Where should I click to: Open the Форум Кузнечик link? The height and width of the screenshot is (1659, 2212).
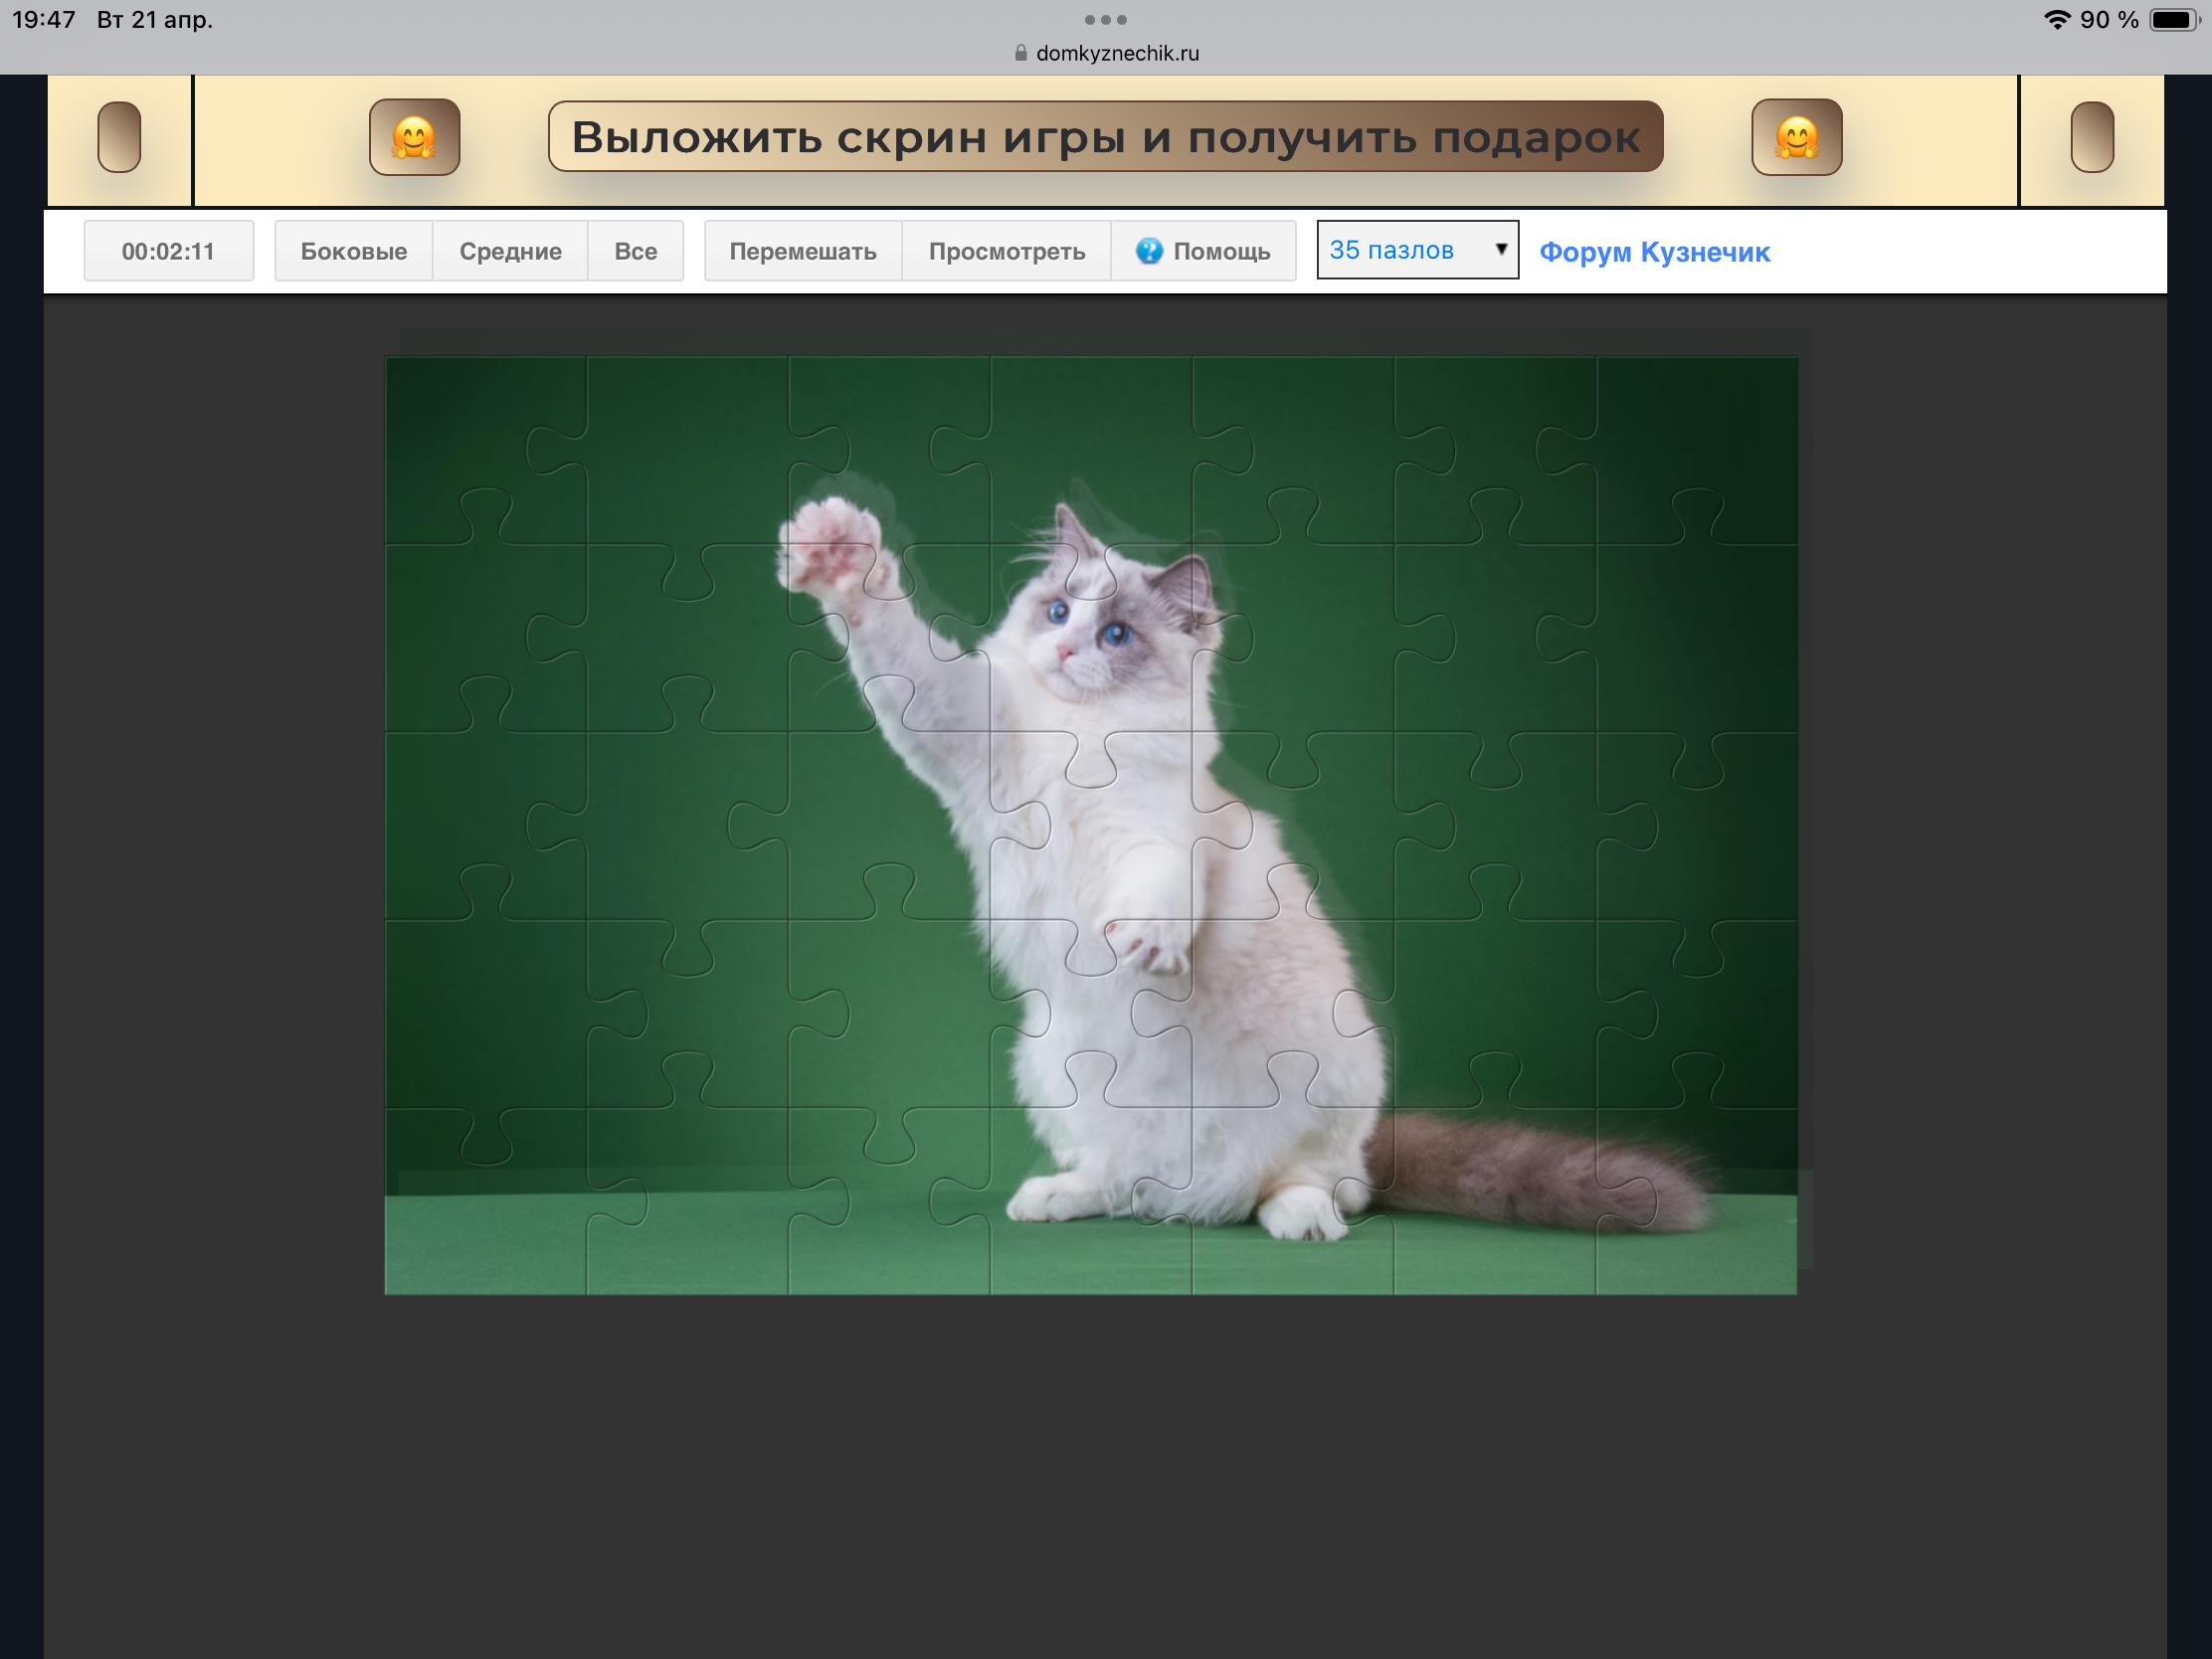click(x=1654, y=252)
